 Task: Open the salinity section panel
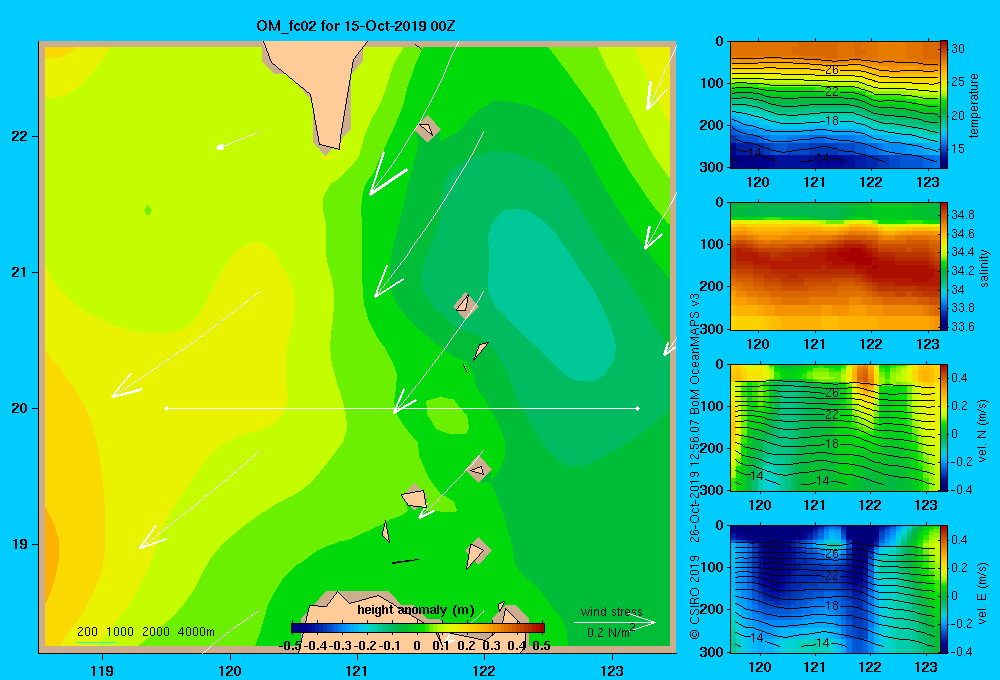pyautogui.click(x=834, y=266)
